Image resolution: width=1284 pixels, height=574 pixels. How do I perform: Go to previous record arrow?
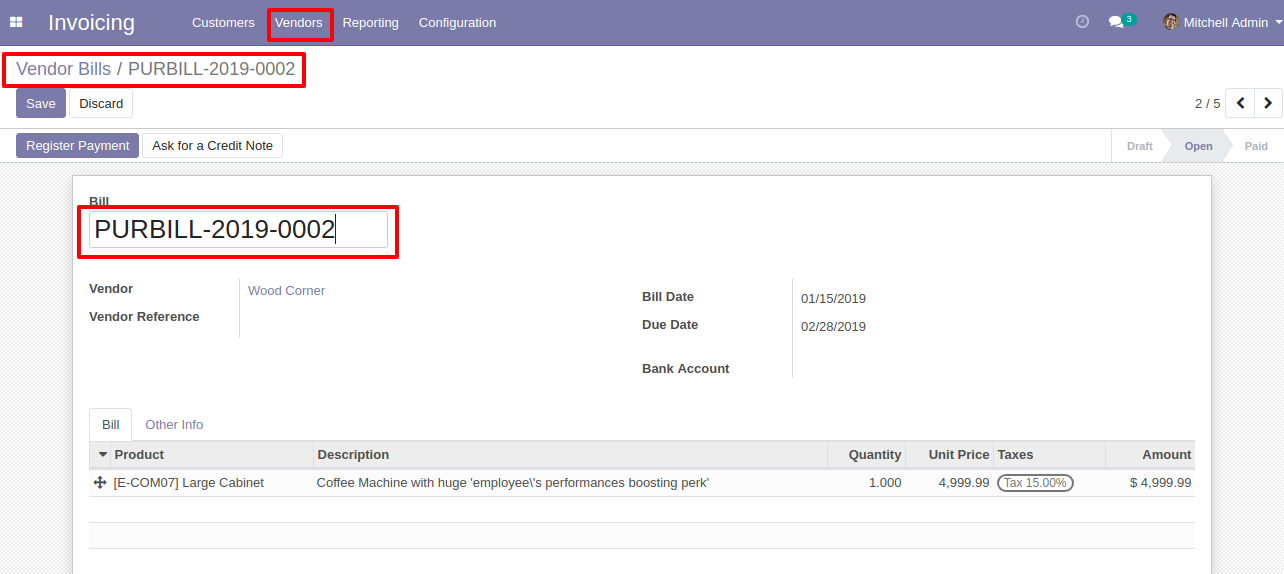(x=1240, y=103)
